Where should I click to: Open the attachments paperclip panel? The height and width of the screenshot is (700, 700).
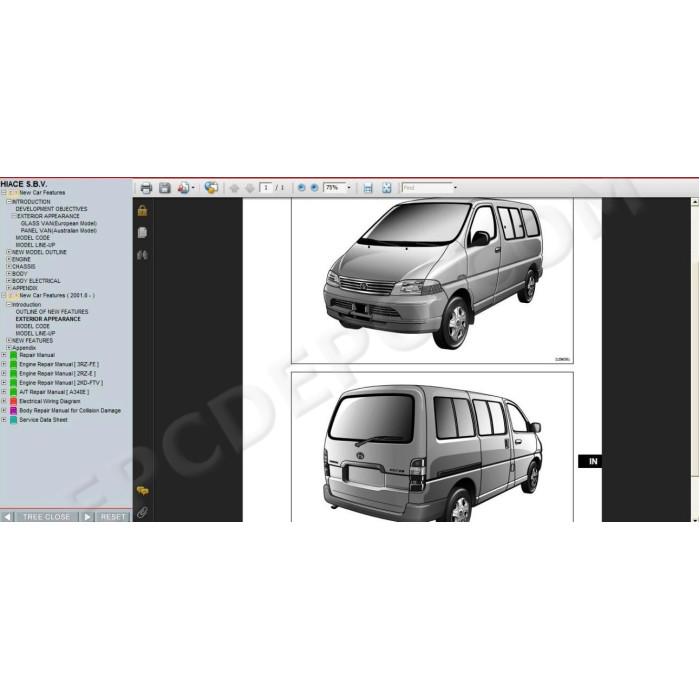click(142, 512)
